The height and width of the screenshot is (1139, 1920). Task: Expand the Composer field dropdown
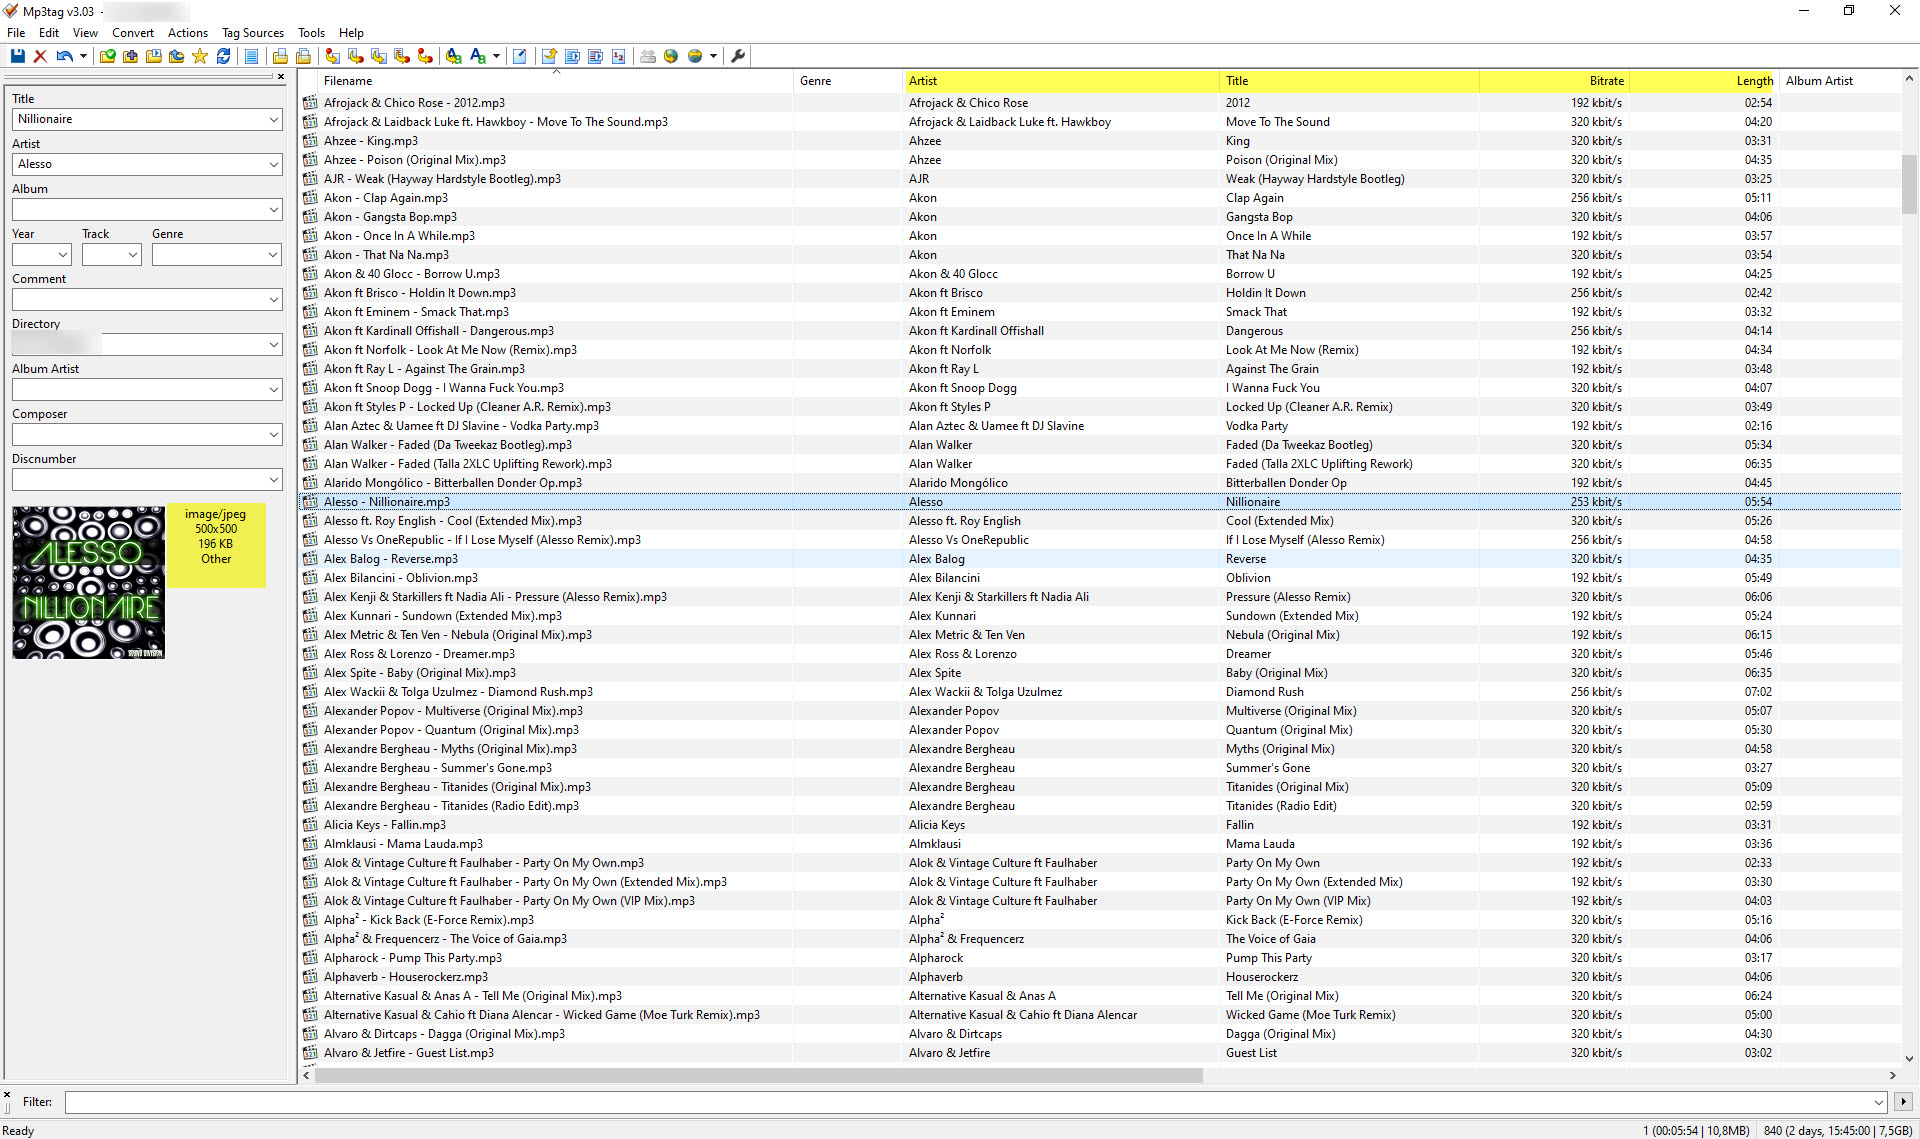tap(274, 435)
